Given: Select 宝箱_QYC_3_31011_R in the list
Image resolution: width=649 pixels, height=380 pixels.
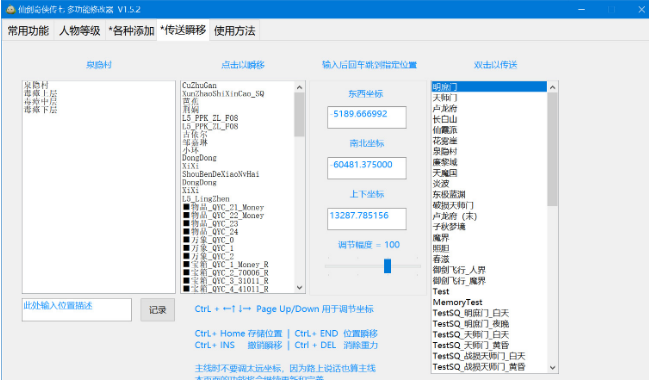Looking at the screenshot, I should [226, 281].
